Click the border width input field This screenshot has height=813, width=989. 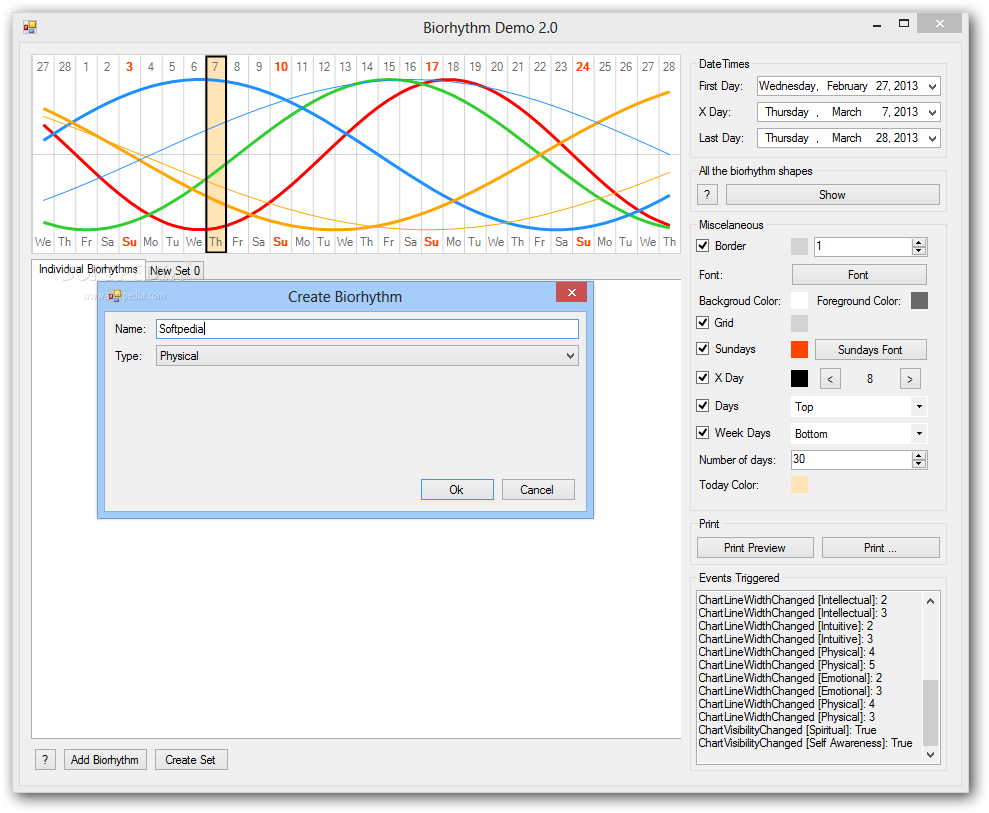[x=863, y=247]
